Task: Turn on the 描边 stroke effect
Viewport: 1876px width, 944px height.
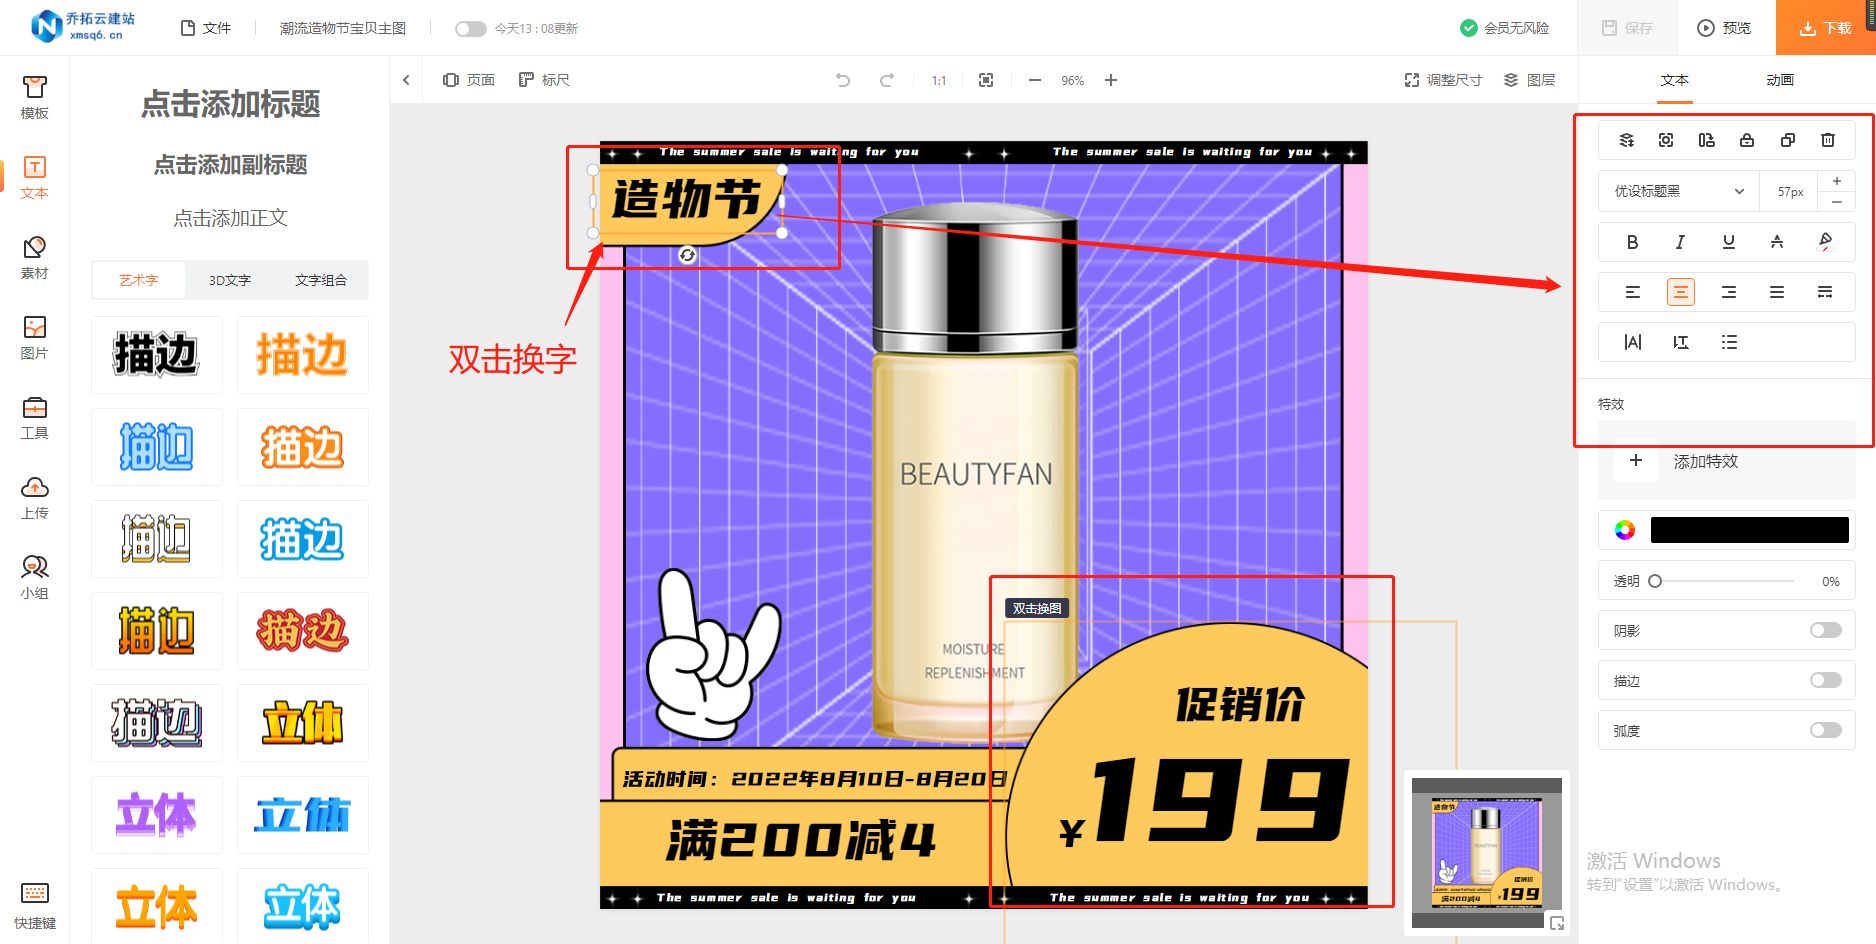Action: (1826, 680)
